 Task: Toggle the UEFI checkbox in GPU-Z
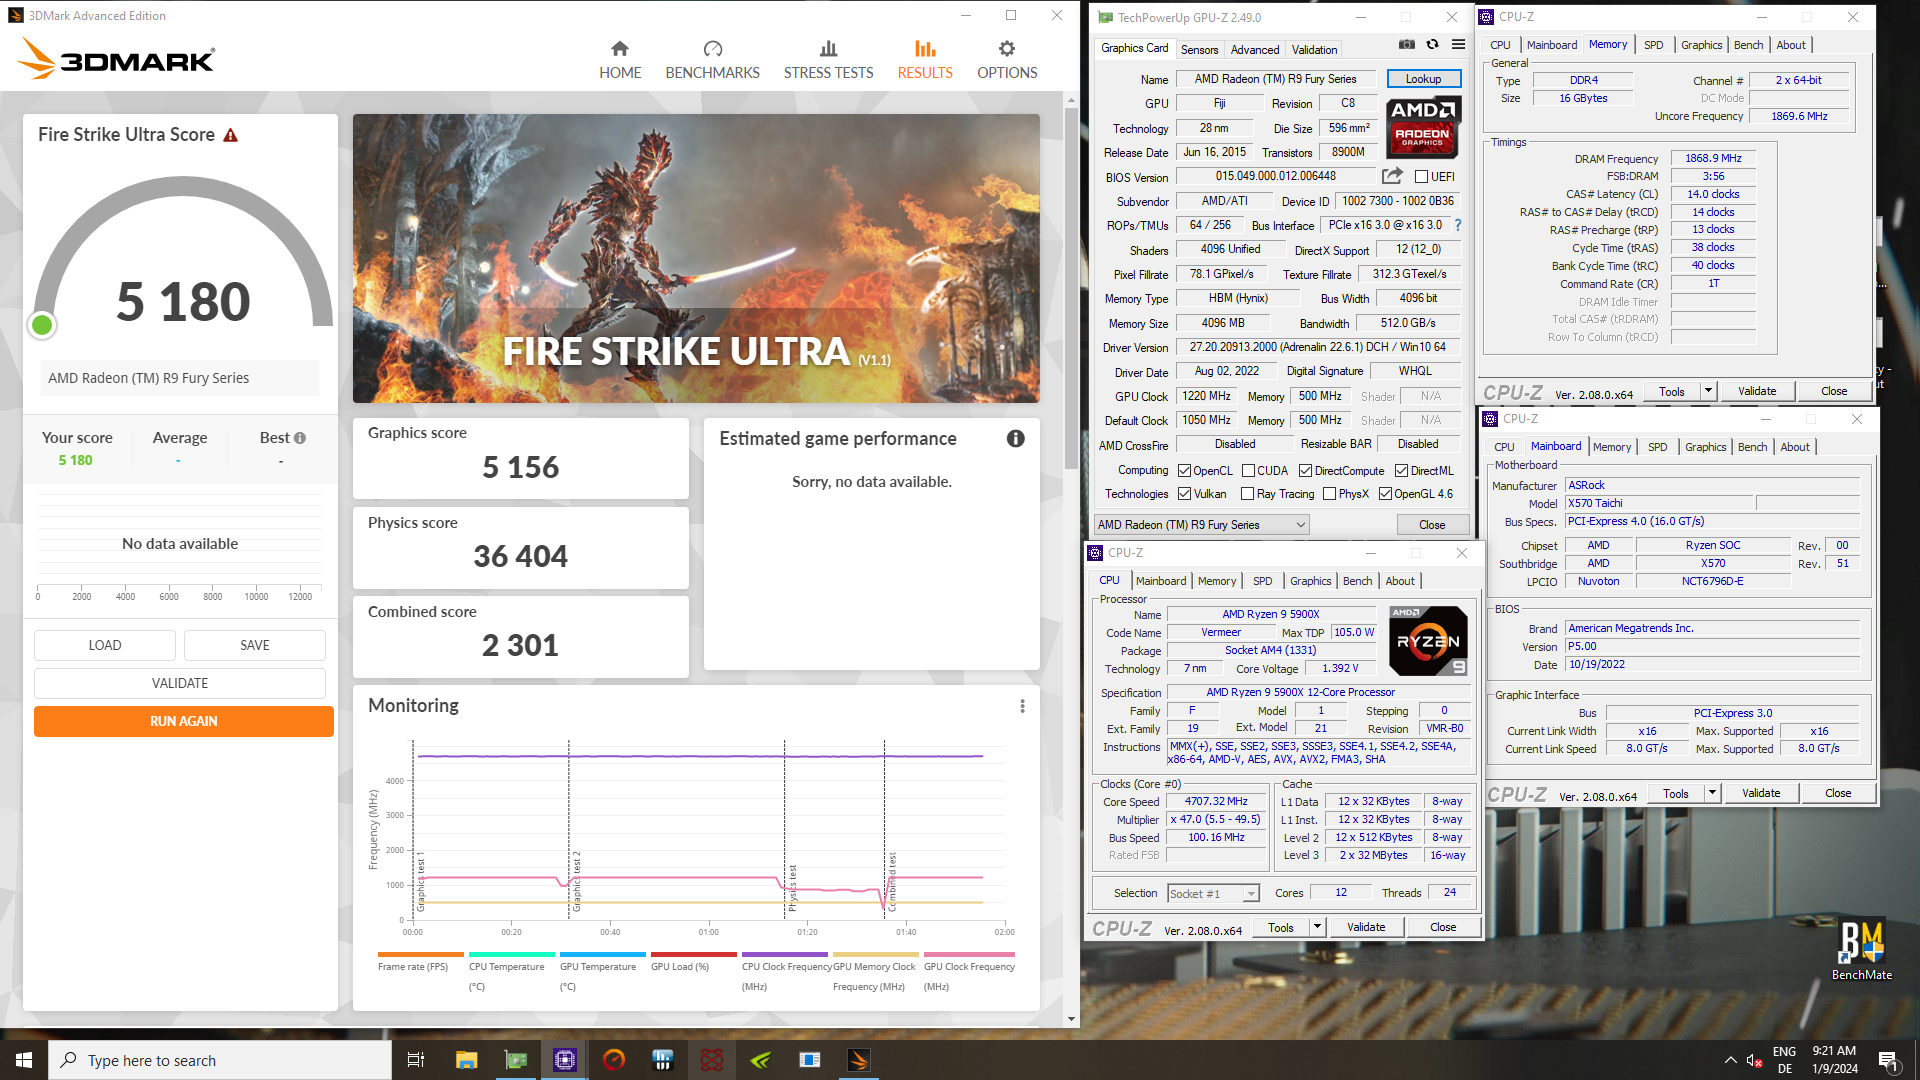(x=1421, y=177)
